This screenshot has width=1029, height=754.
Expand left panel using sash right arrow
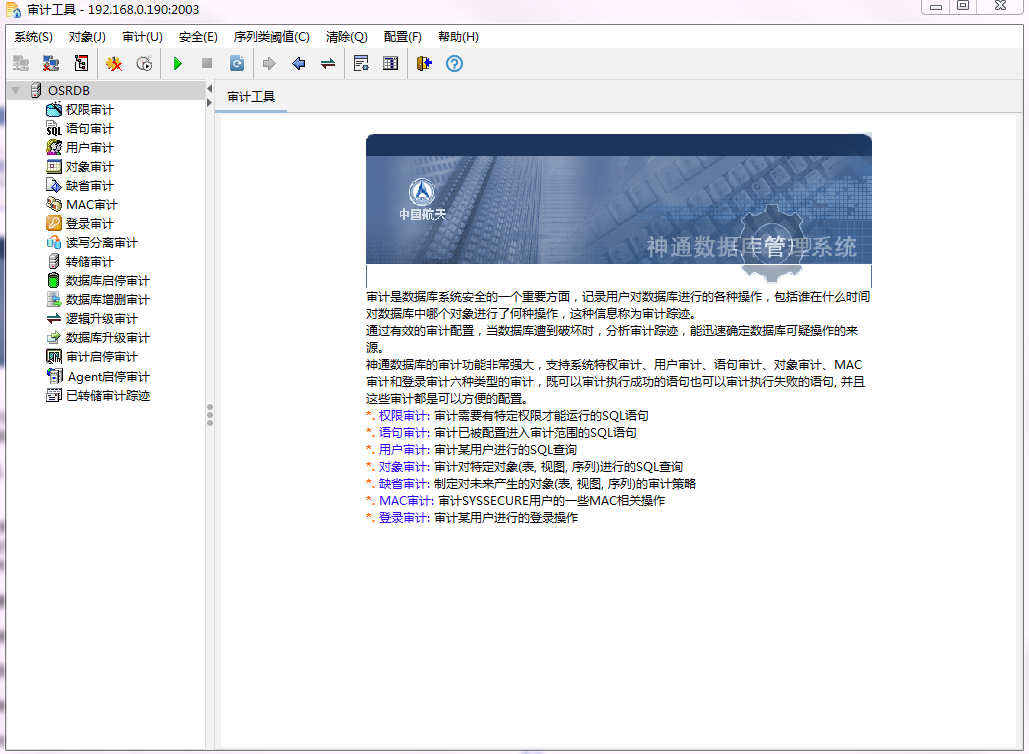point(210,103)
